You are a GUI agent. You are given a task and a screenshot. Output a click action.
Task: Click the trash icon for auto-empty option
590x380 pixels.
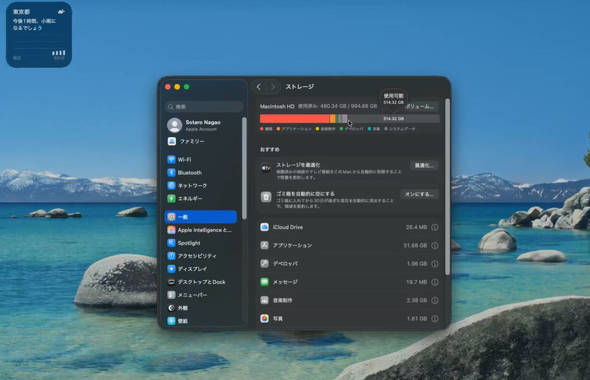point(266,197)
